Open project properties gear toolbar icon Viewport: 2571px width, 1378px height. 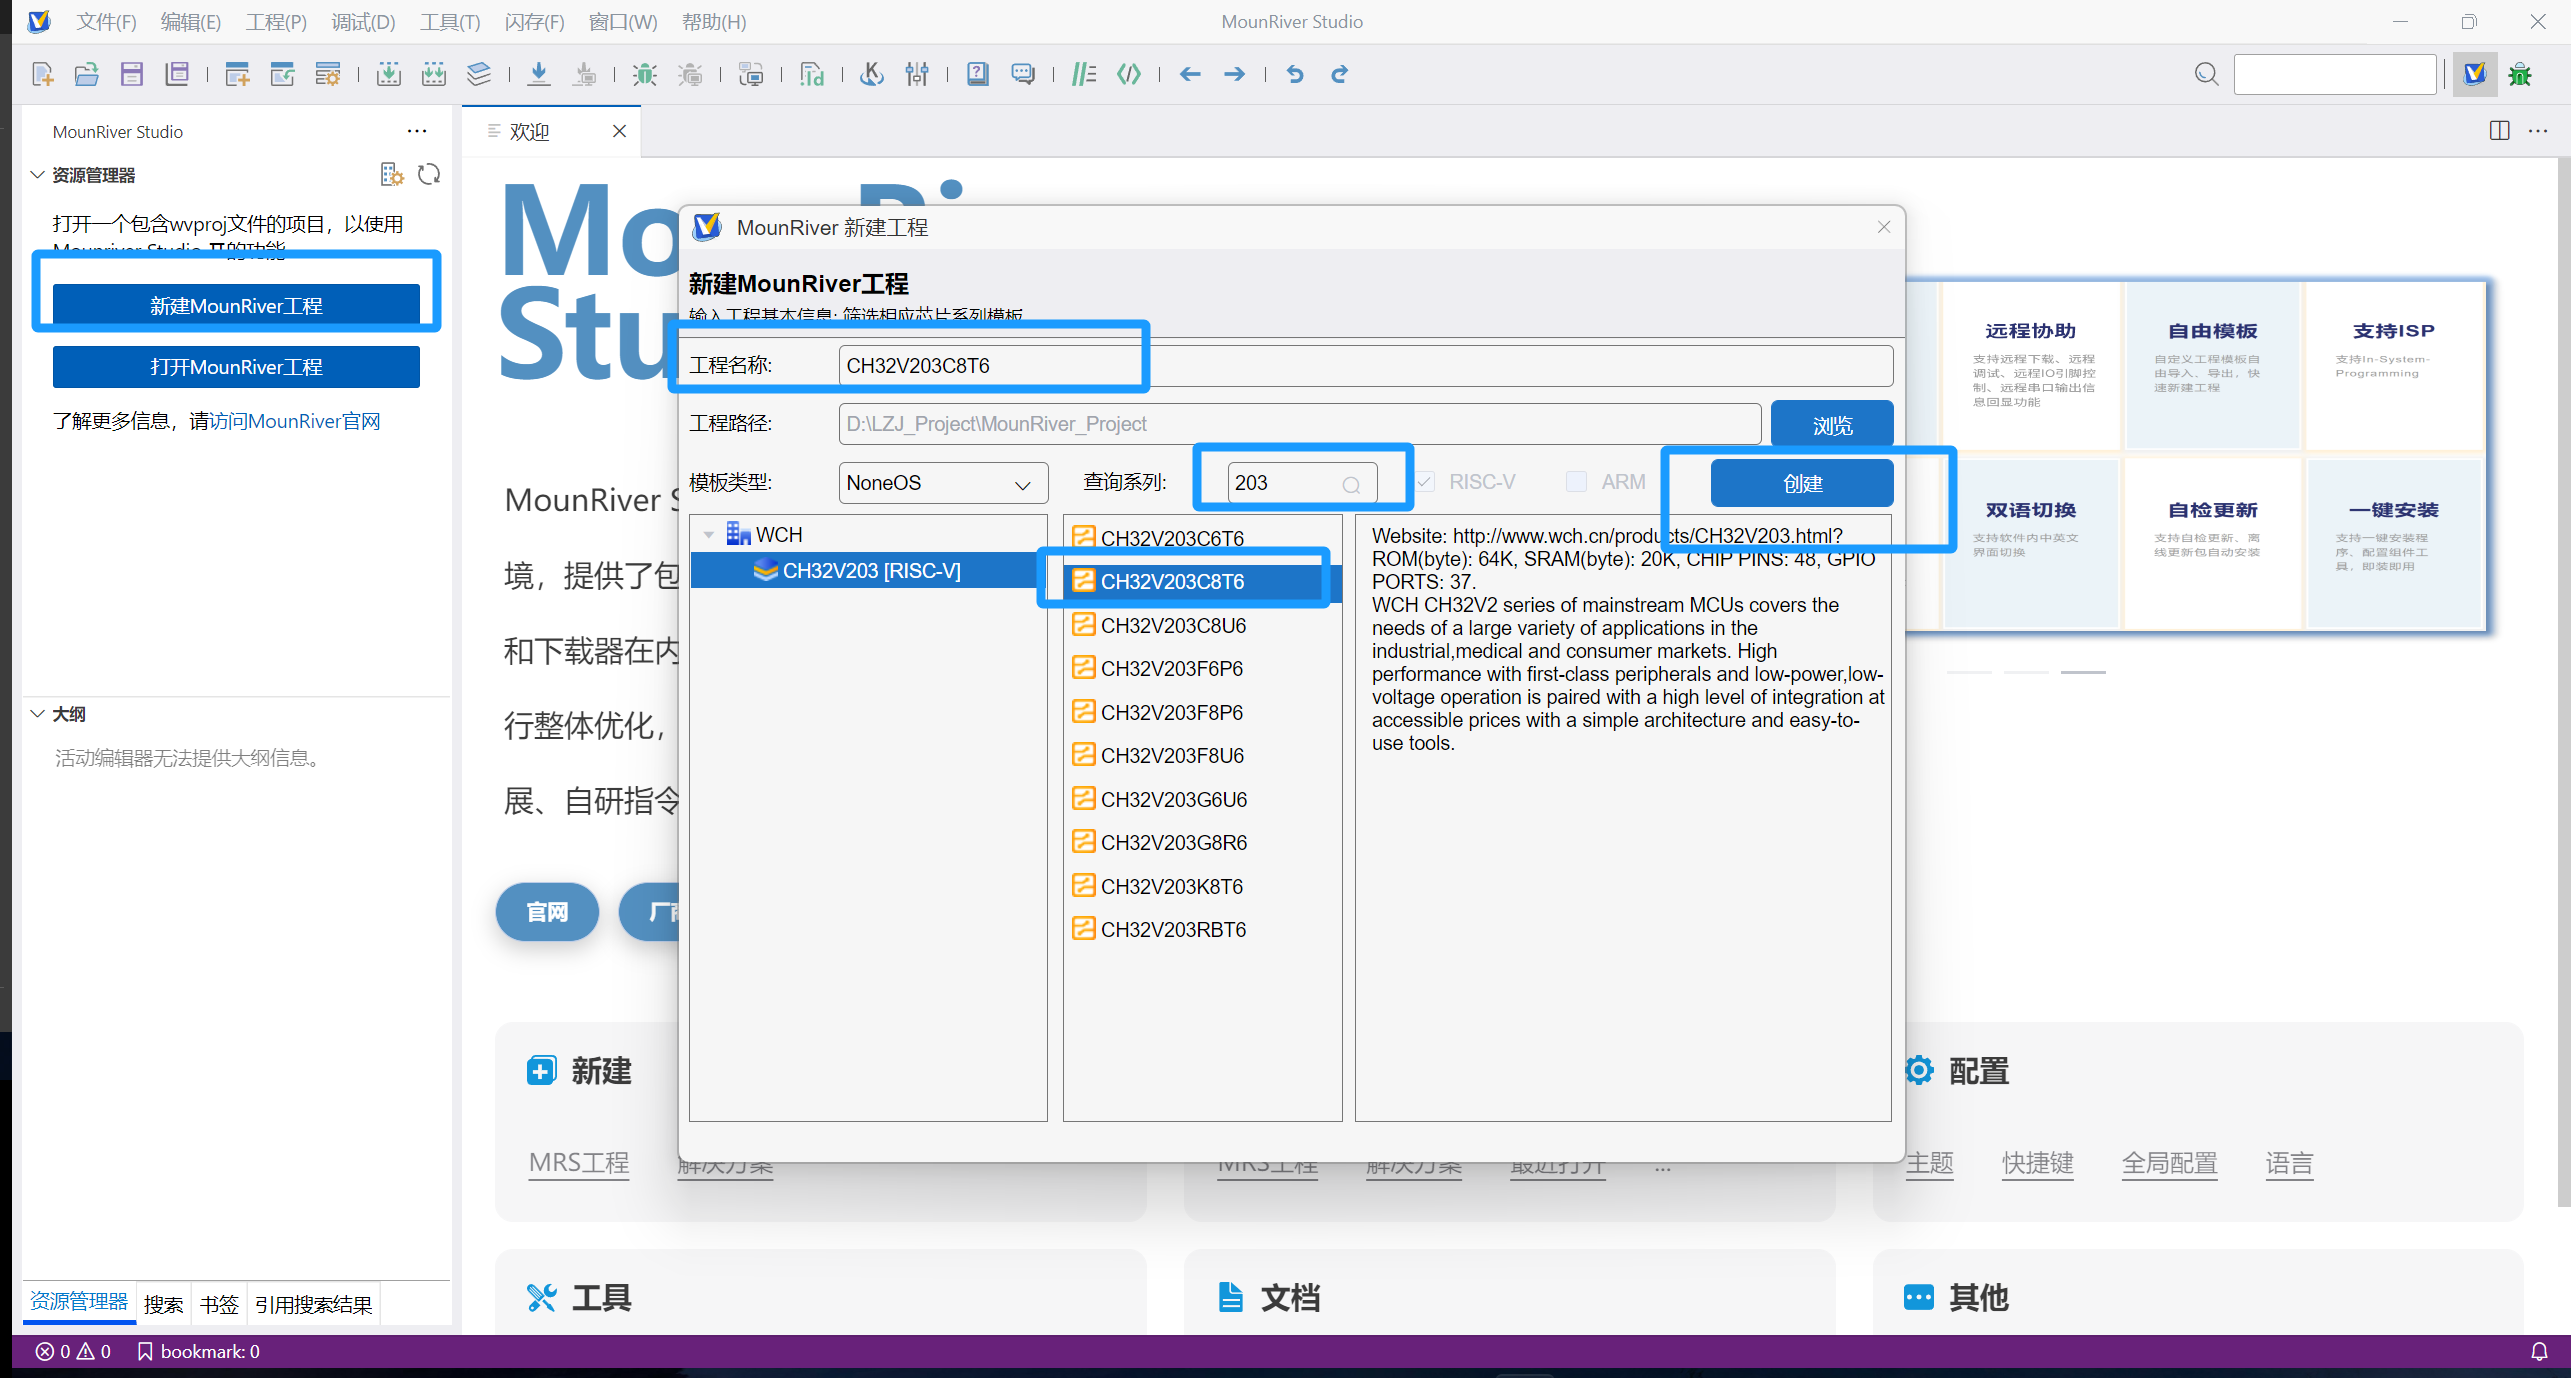pos(328,74)
